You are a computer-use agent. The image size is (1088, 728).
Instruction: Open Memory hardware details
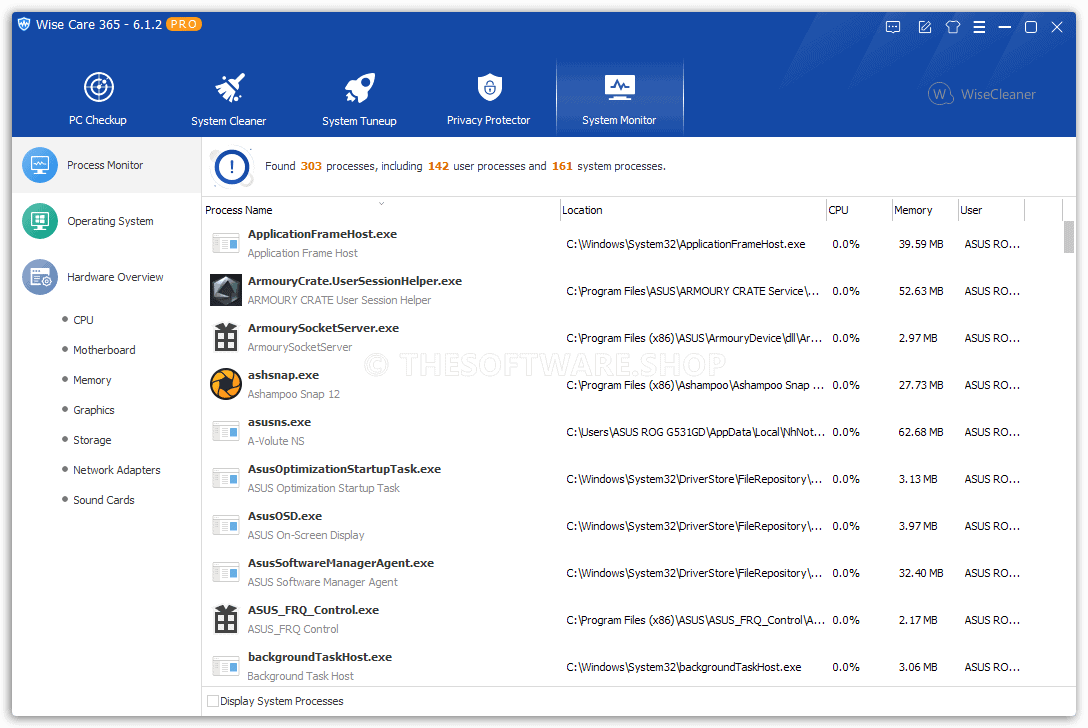92,380
